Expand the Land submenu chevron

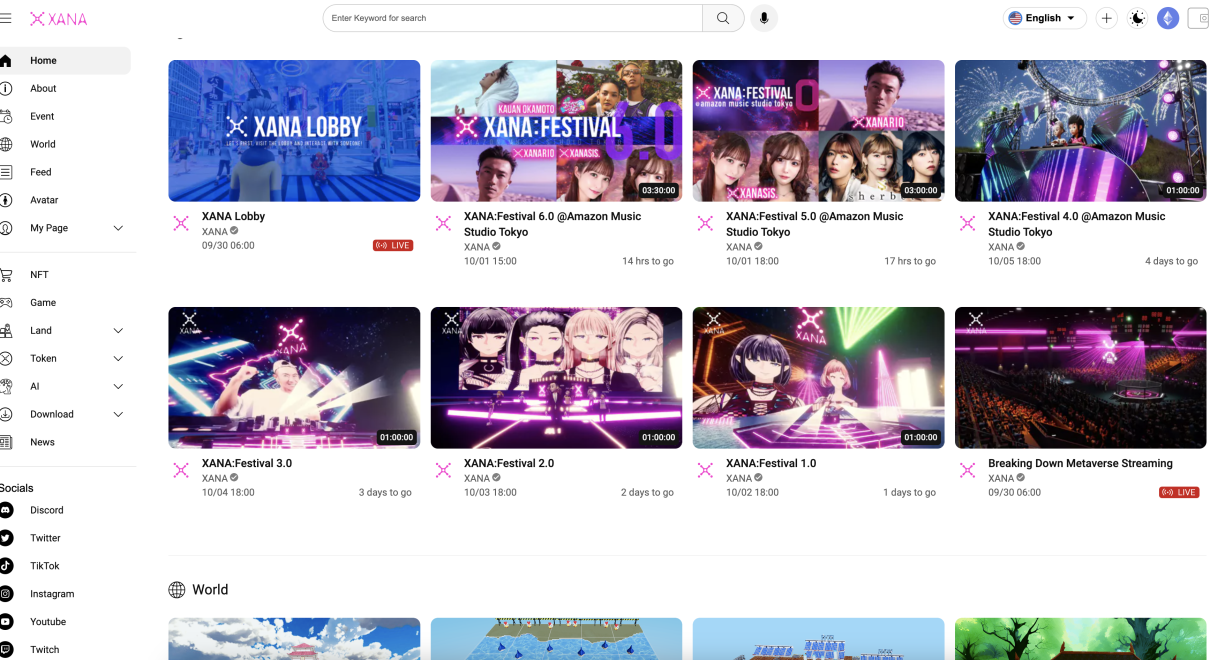118,331
